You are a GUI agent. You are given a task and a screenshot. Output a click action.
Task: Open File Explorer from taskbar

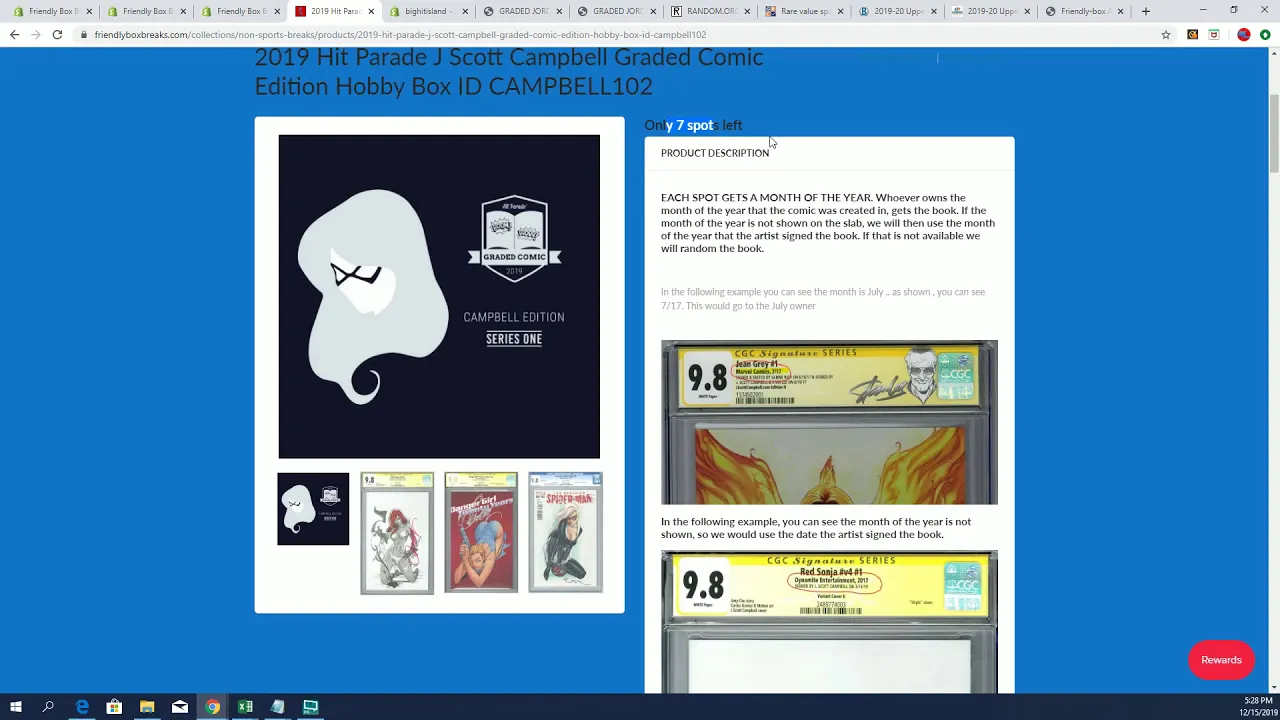click(147, 707)
